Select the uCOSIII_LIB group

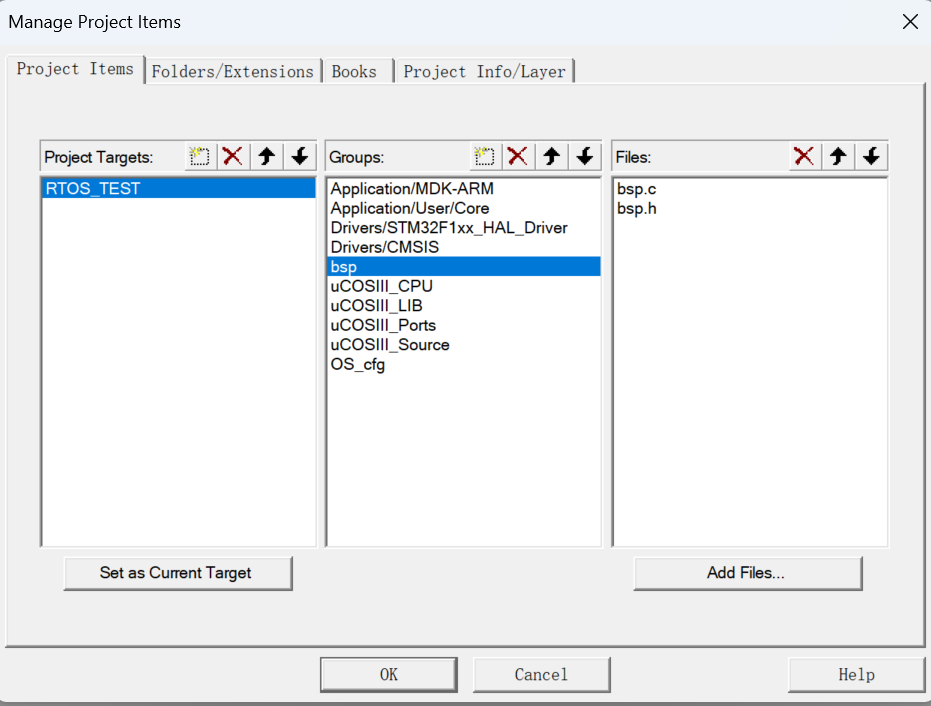(464, 306)
